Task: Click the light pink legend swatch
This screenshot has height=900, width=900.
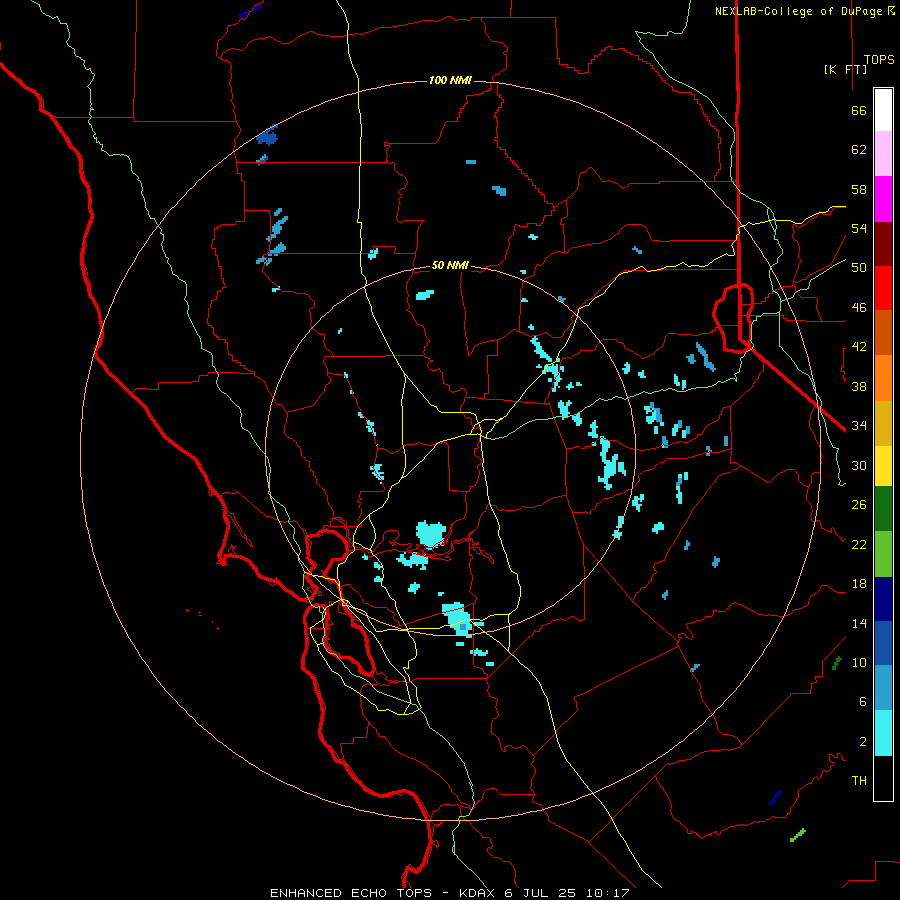Action: [x=883, y=154]
